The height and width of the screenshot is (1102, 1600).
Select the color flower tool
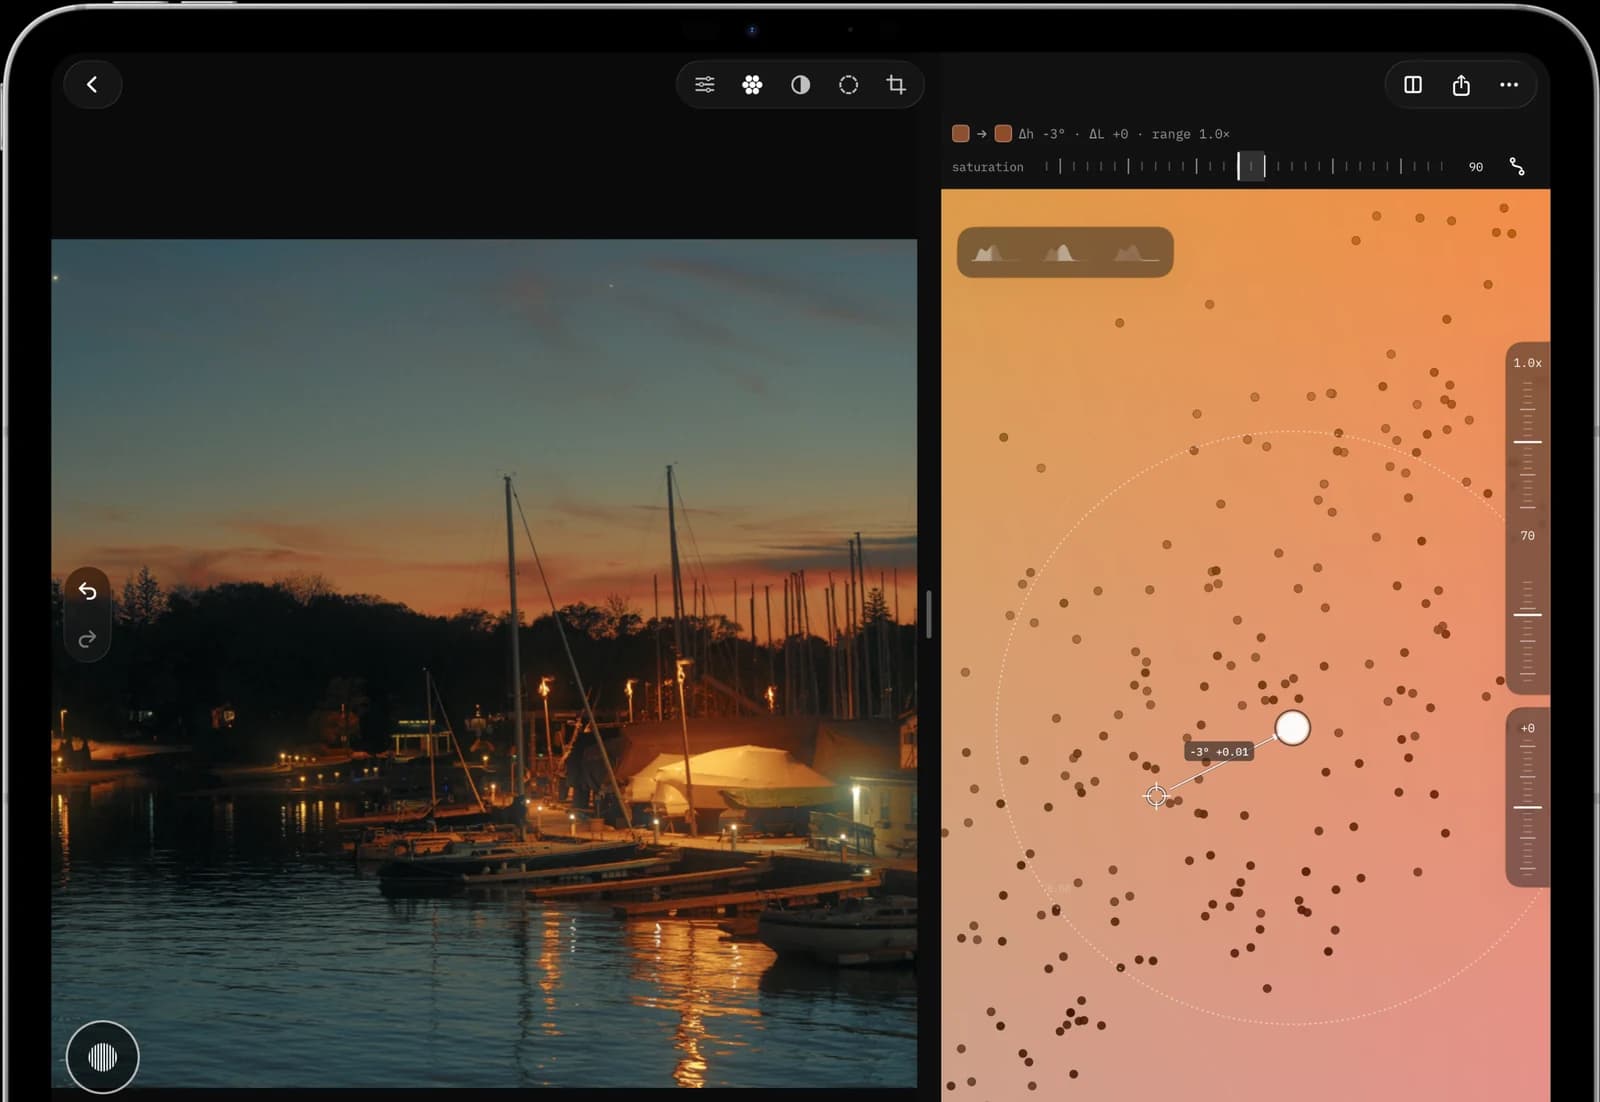753,85
